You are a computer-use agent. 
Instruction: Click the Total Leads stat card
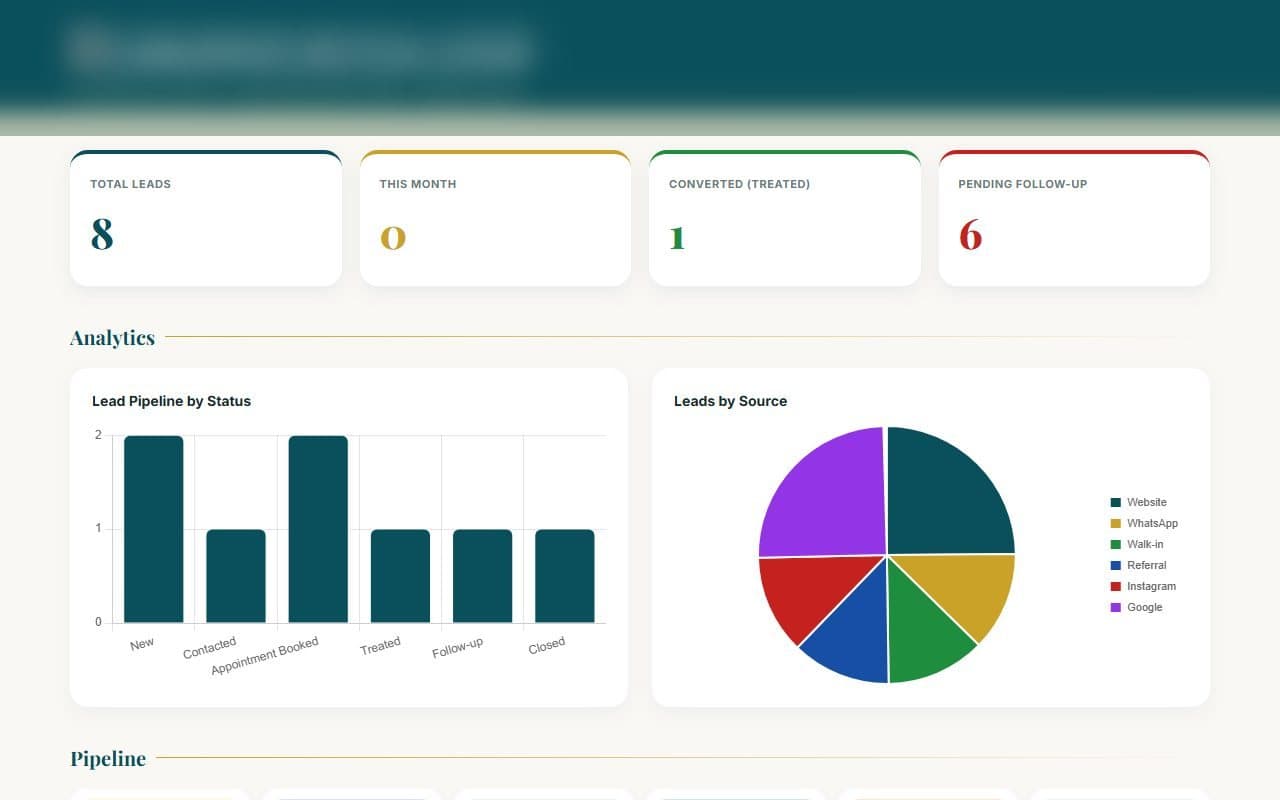[206, 218]
